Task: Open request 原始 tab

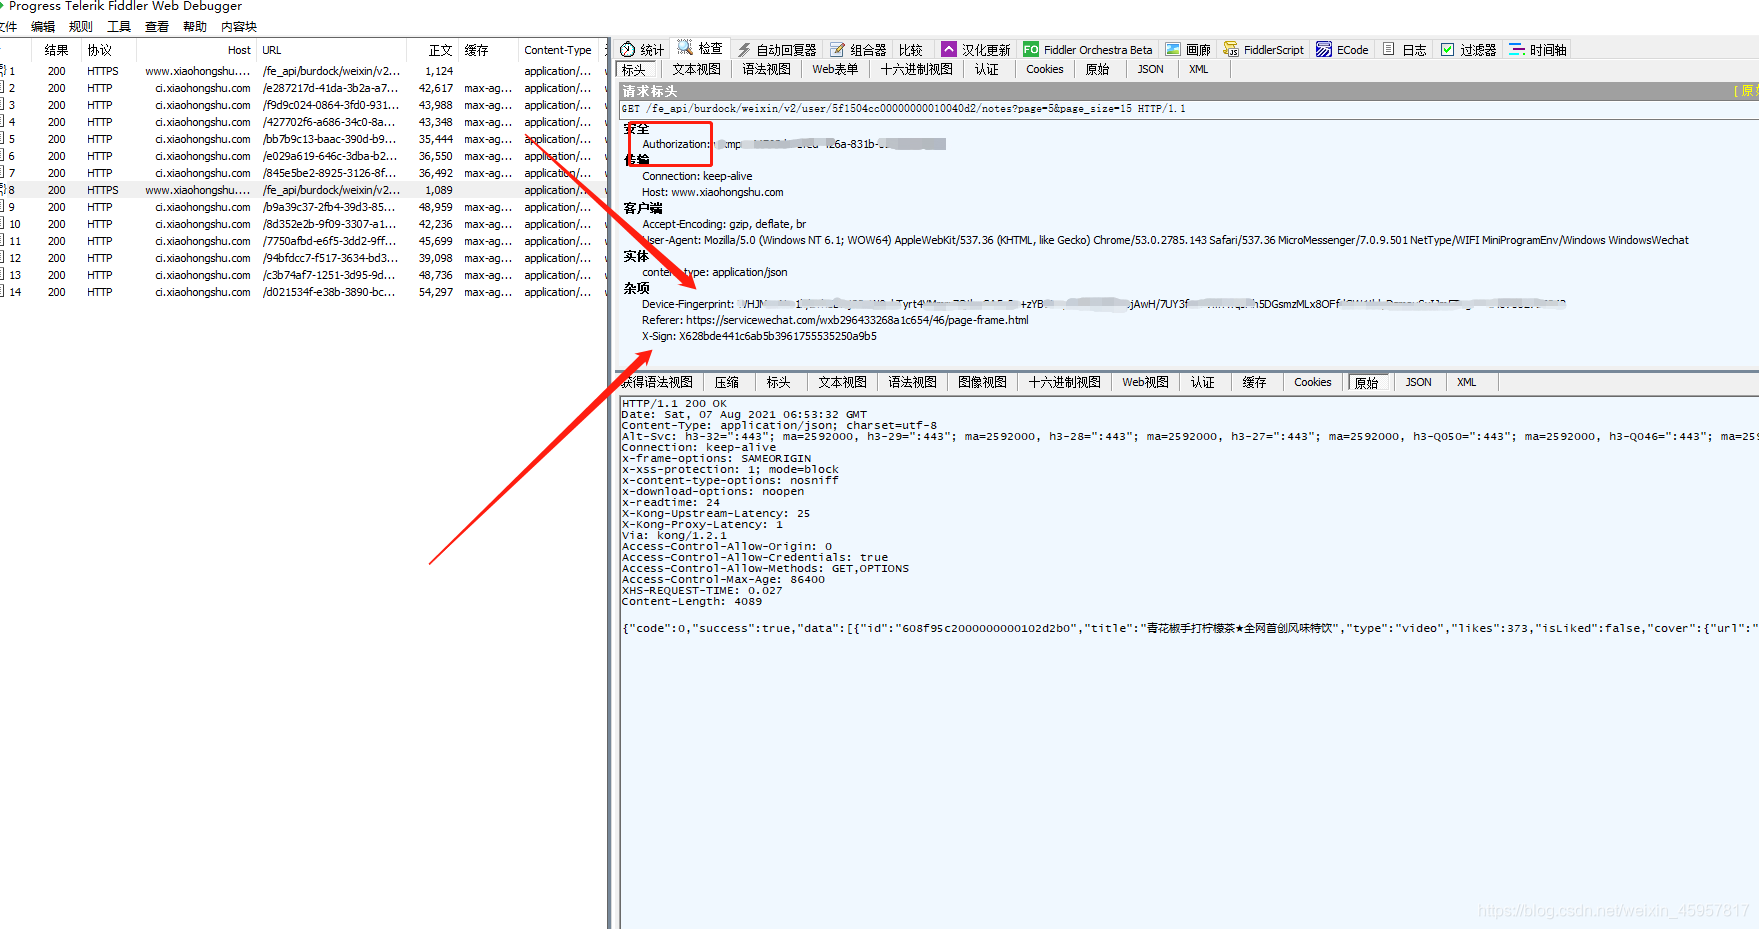Action: 1097,69
